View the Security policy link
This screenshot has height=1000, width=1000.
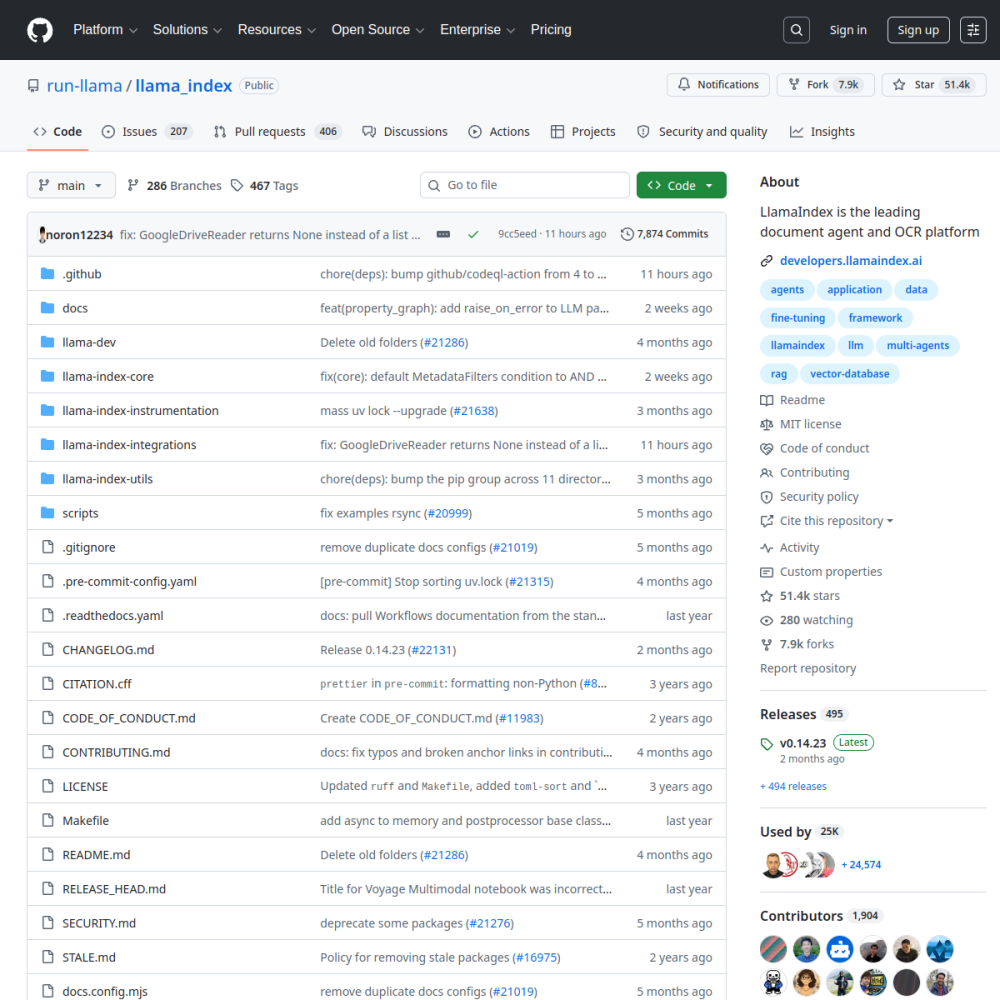pyautogui.click(x=809, y=497)
